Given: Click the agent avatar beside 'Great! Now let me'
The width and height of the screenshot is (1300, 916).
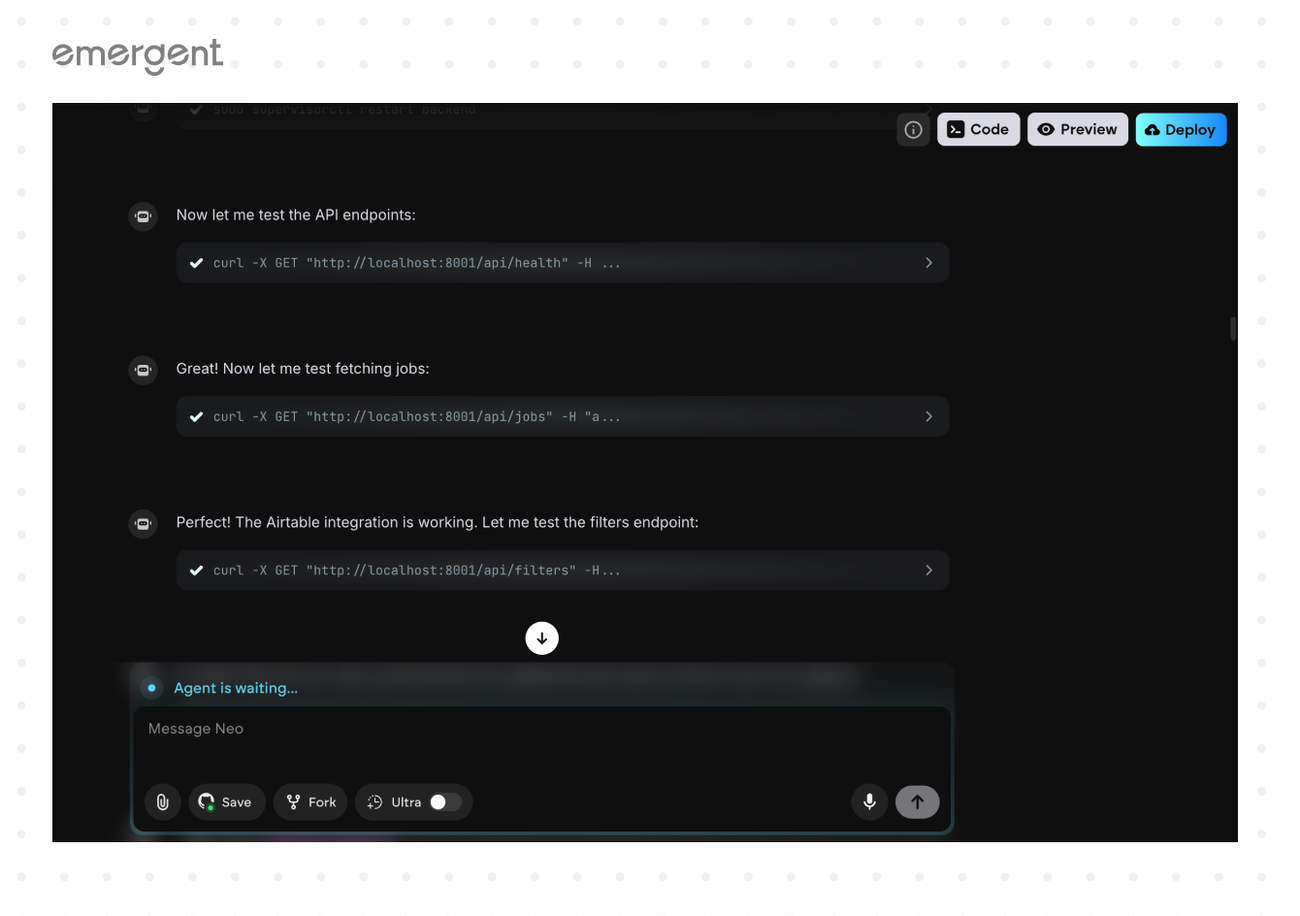Looking at the screenshot, I should click(143, 370).
